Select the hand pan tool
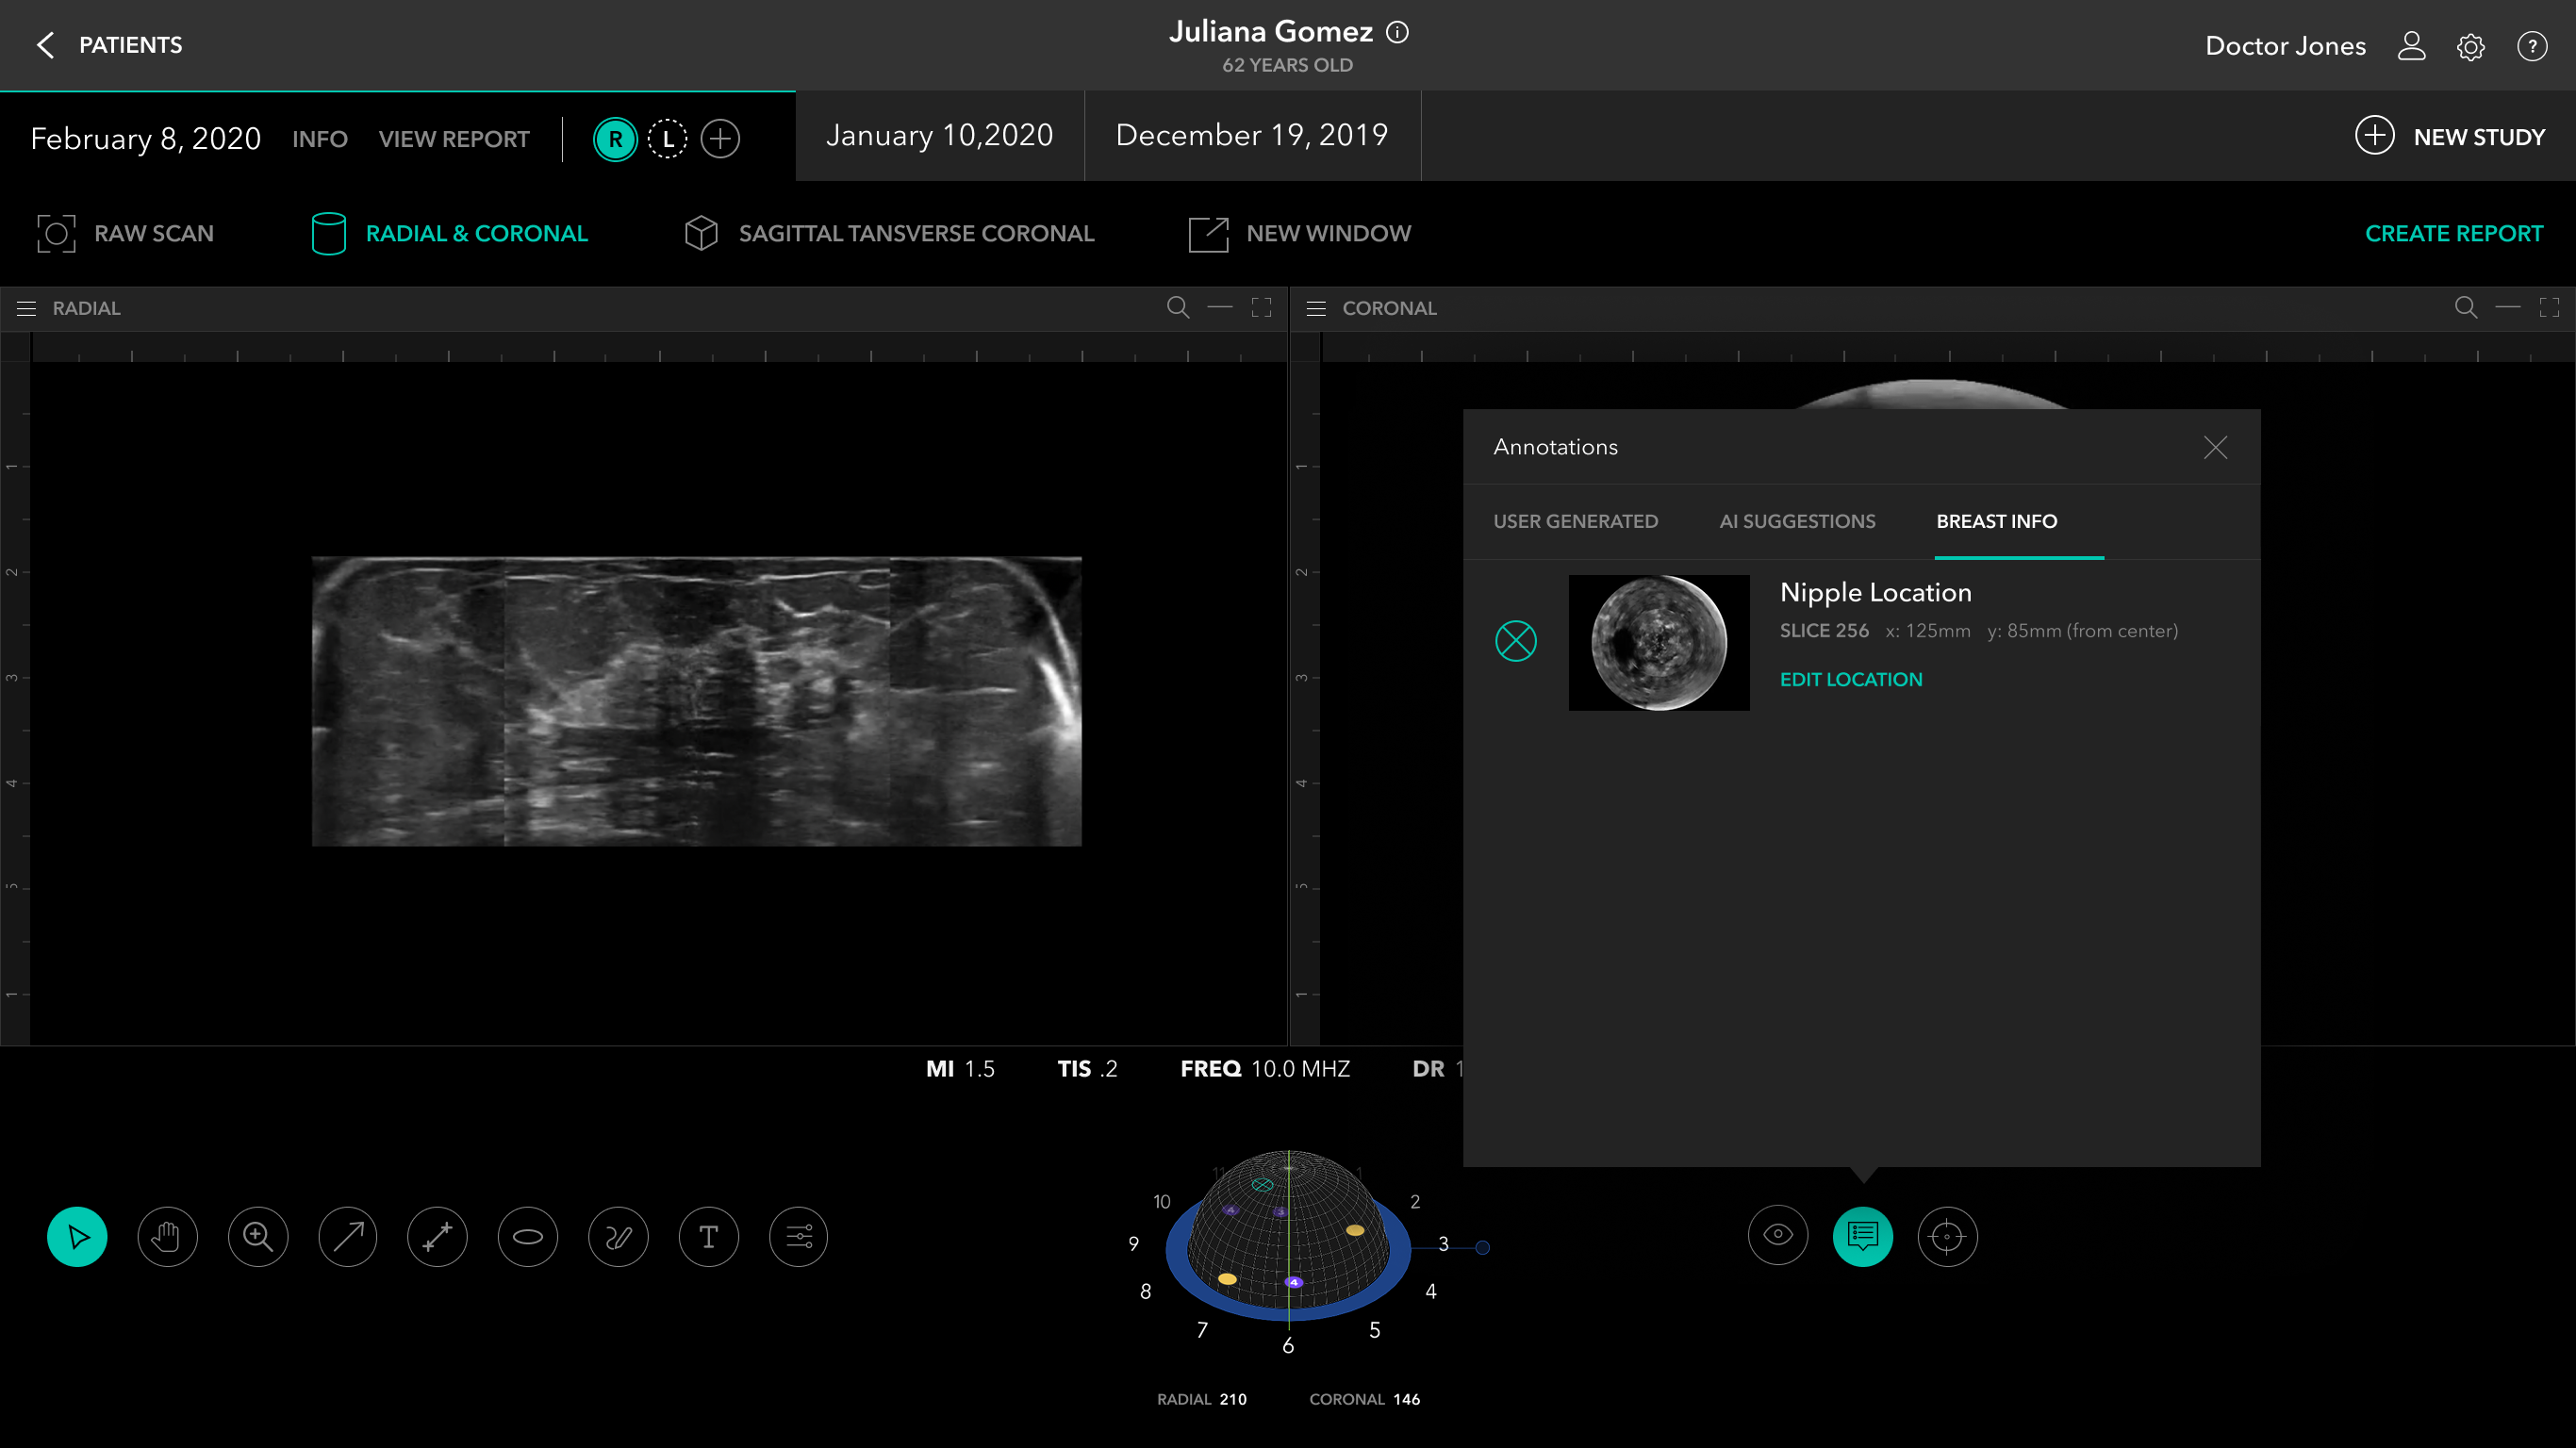This screenshot has width=2576, height=1448. click(x=167, y=1237)
